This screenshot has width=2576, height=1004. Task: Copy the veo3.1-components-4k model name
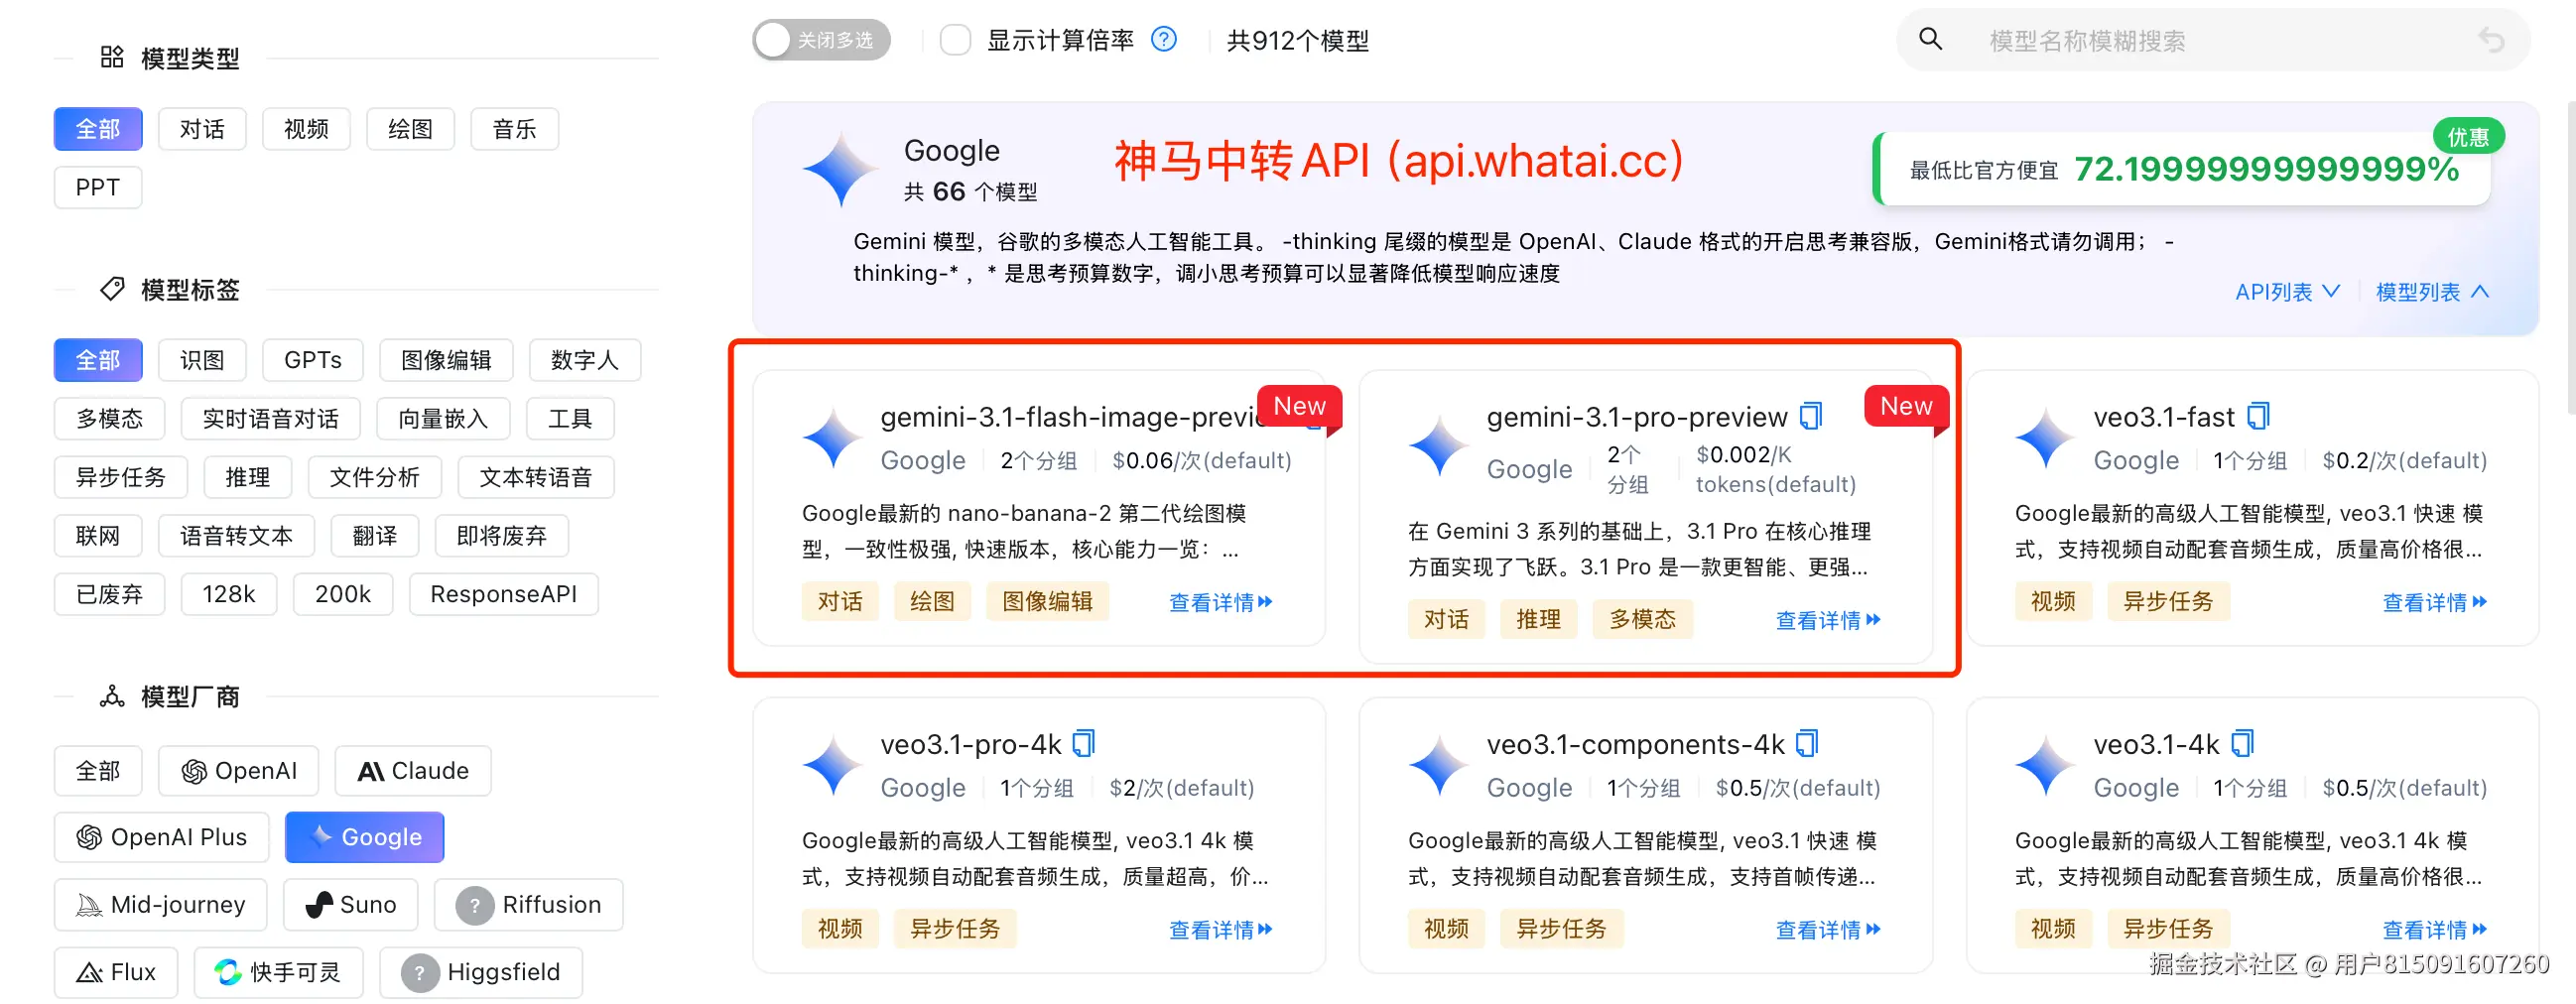[x=1807, y=744]
